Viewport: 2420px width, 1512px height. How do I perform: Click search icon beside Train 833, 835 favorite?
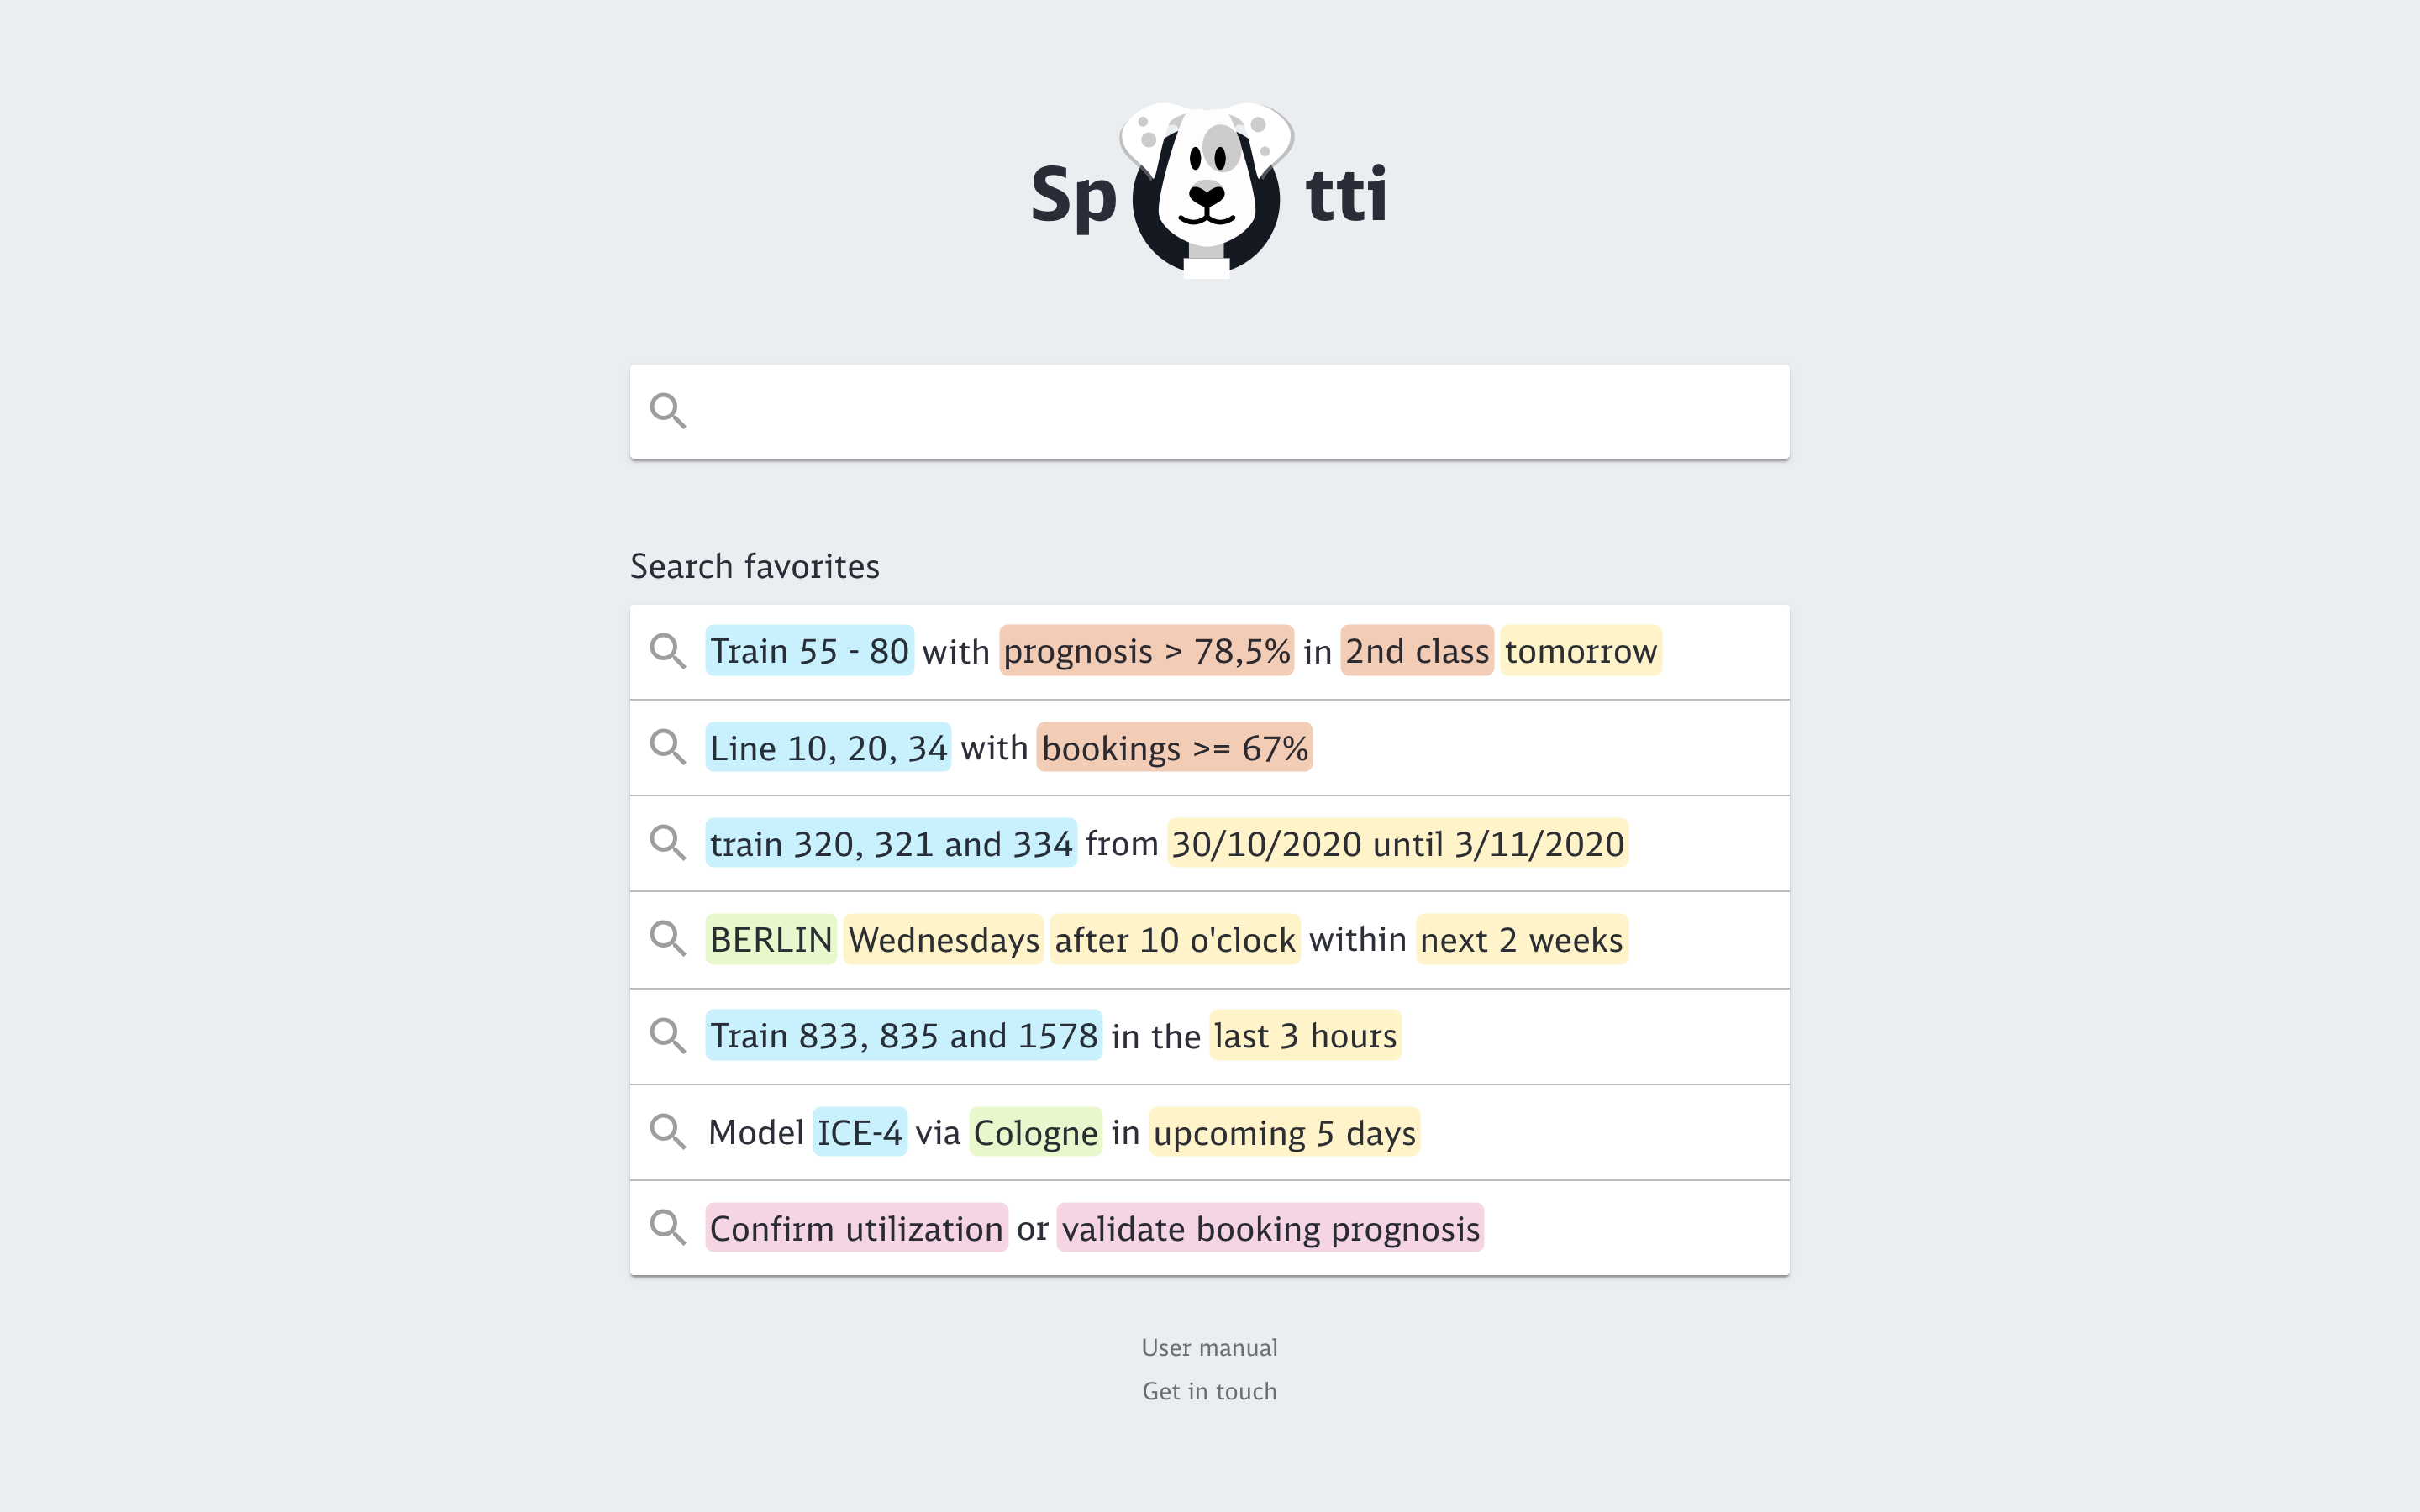[x=668, y=1036]
